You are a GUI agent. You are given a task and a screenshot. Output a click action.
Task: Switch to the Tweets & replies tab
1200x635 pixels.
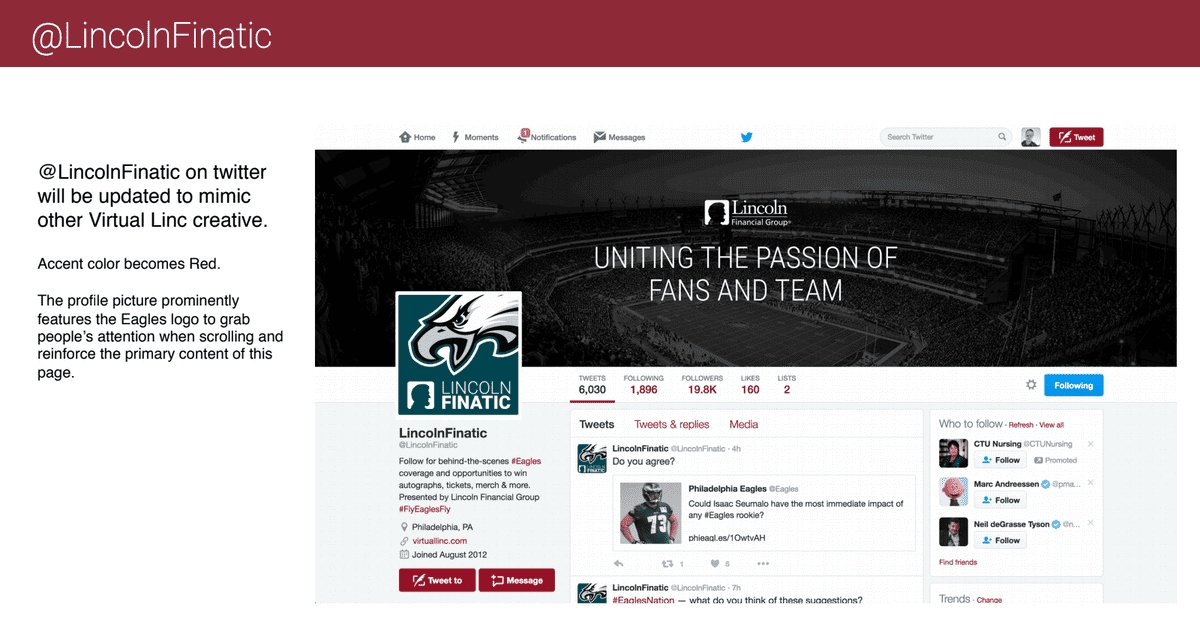pos(672,424)
